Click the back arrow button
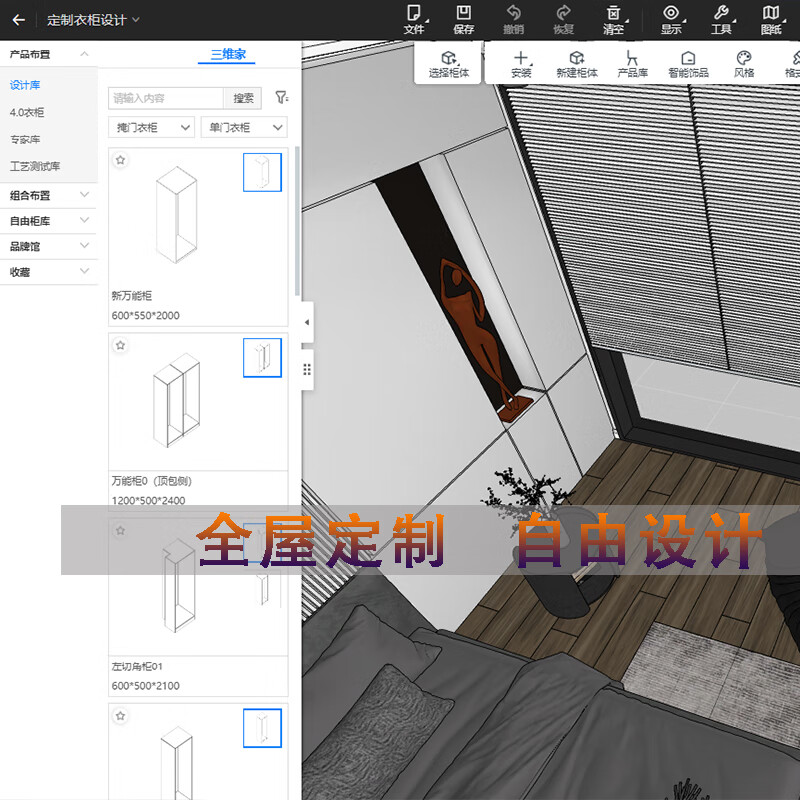 18,19
